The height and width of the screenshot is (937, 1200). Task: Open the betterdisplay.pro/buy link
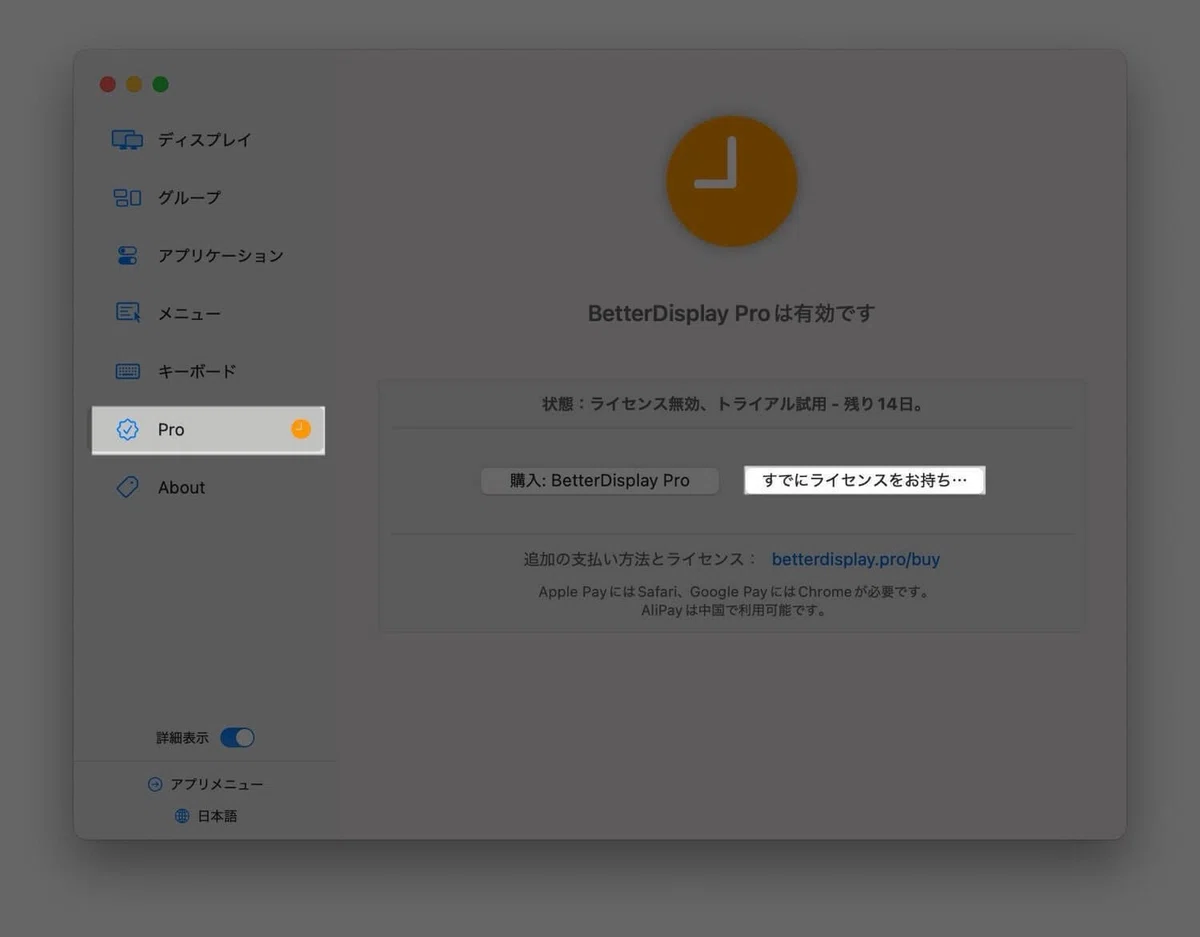856,560
